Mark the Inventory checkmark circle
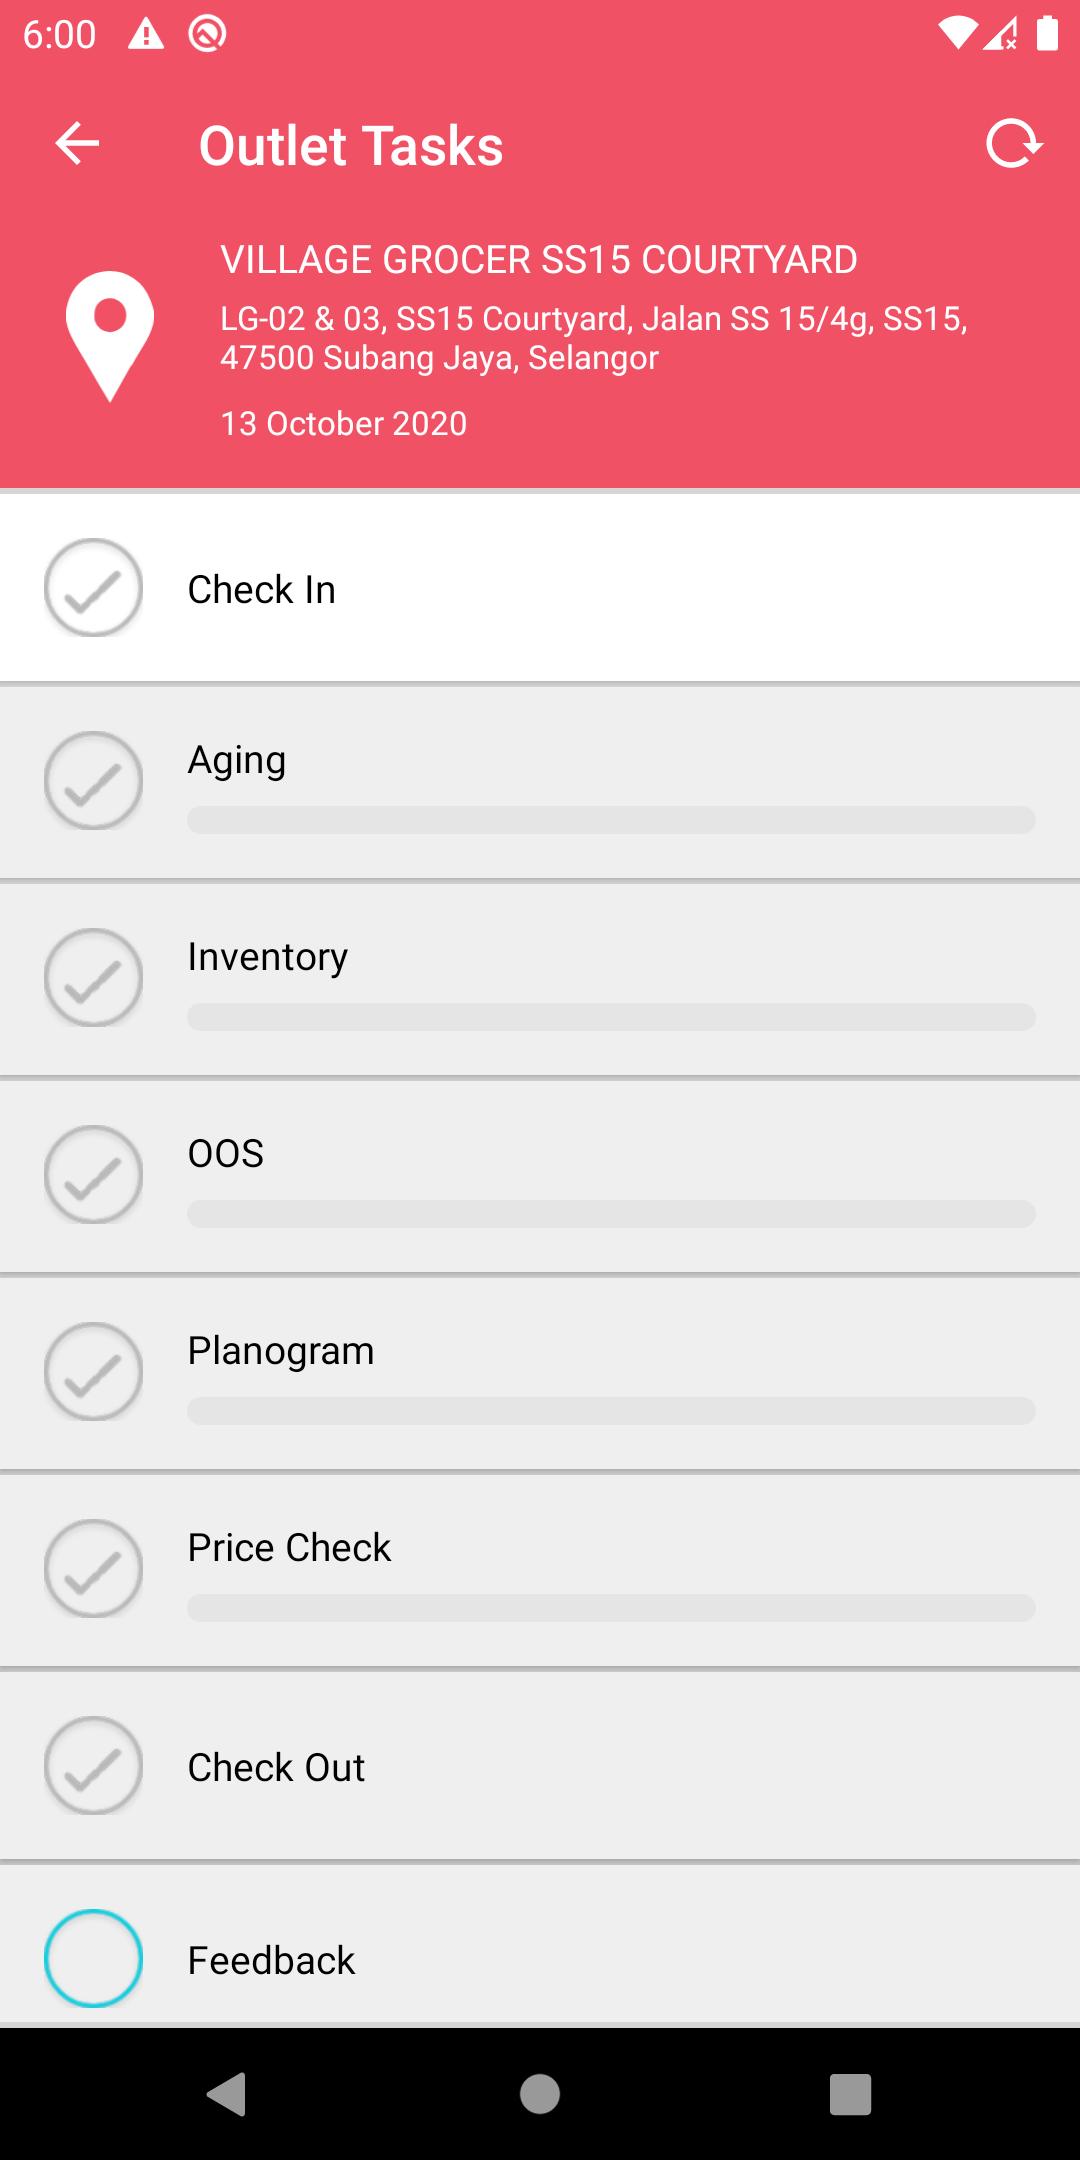 (x=93, y=978)
